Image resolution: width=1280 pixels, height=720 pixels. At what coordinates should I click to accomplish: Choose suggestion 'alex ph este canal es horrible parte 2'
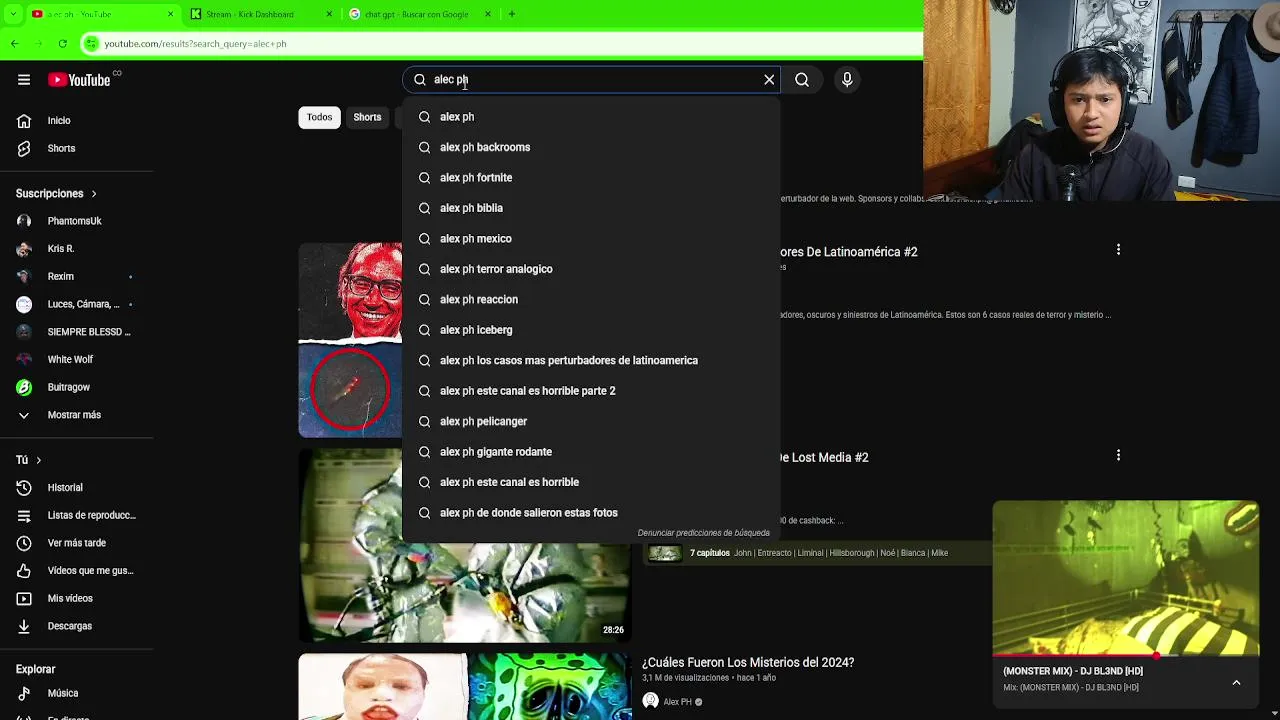coord(591,391)
